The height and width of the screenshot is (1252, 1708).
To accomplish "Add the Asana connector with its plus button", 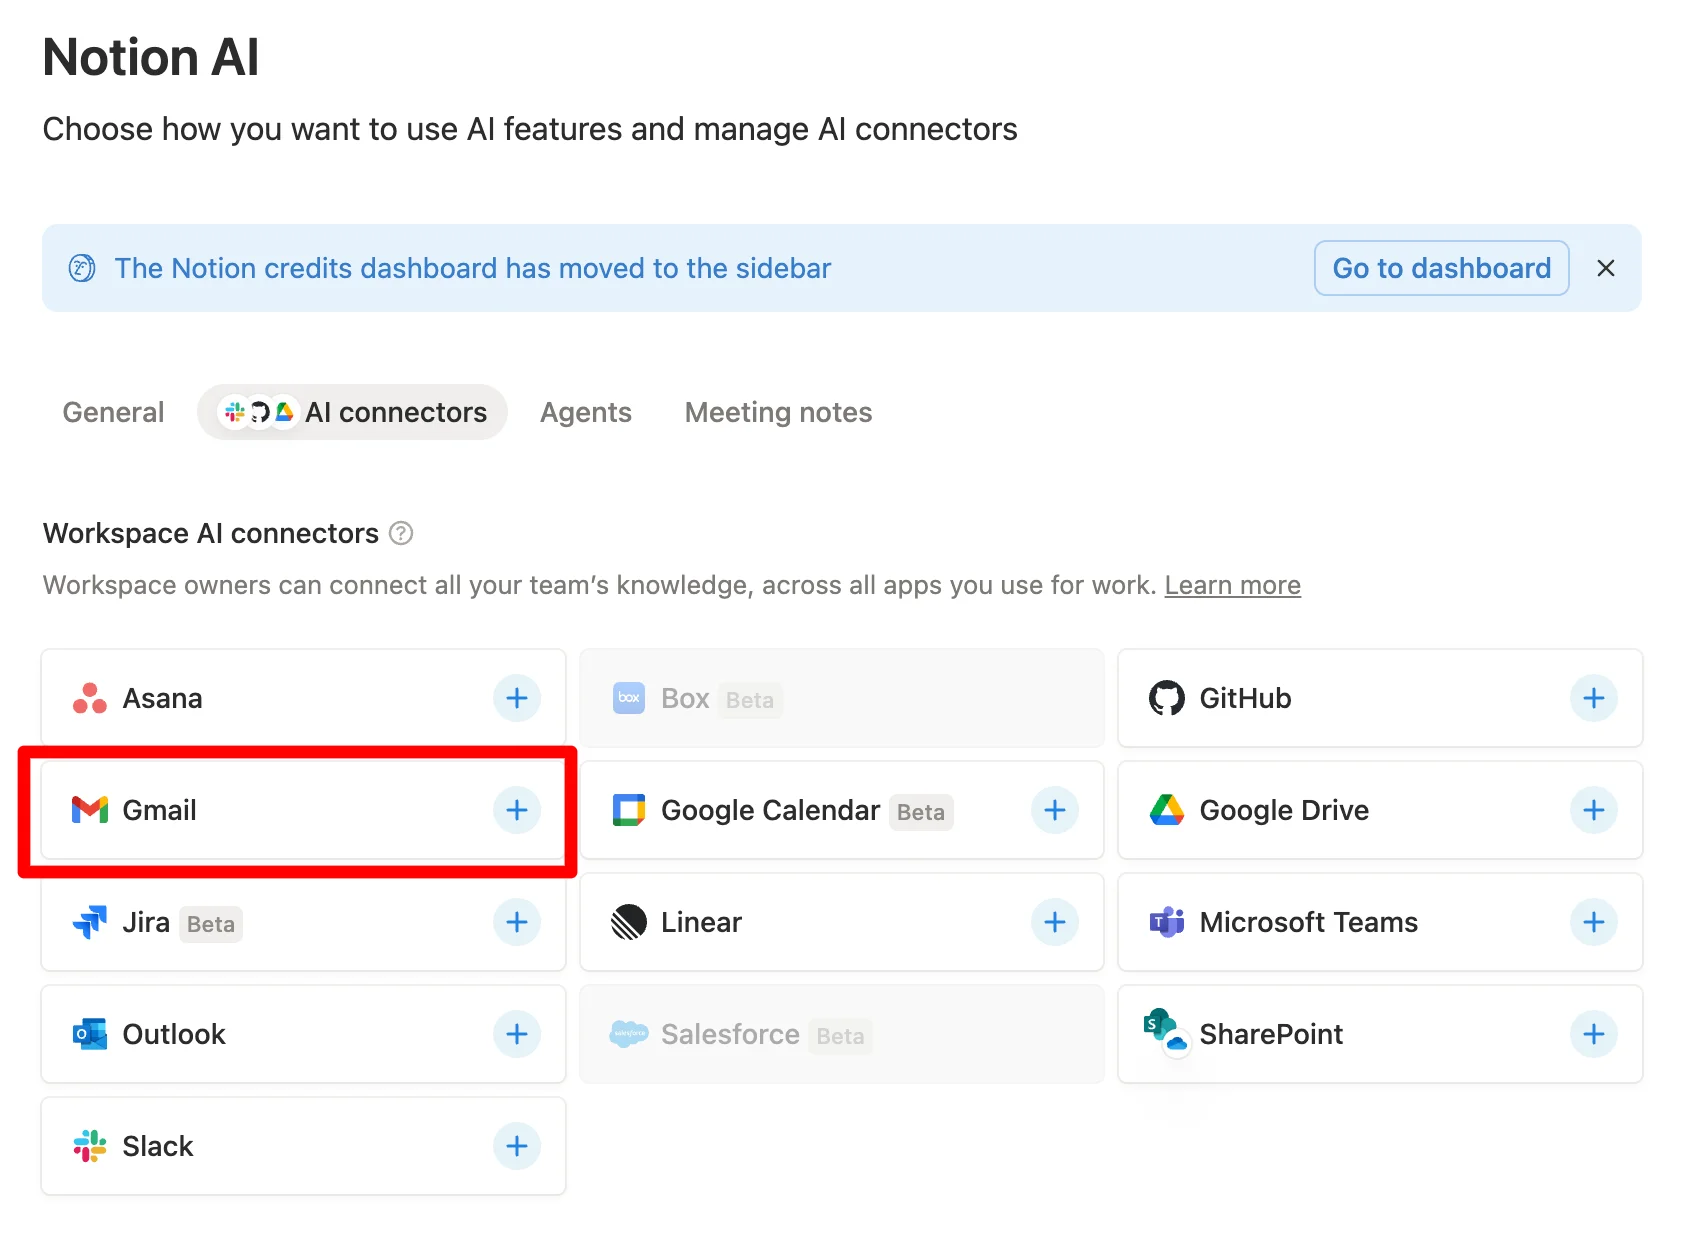I will tap(517, 698).
